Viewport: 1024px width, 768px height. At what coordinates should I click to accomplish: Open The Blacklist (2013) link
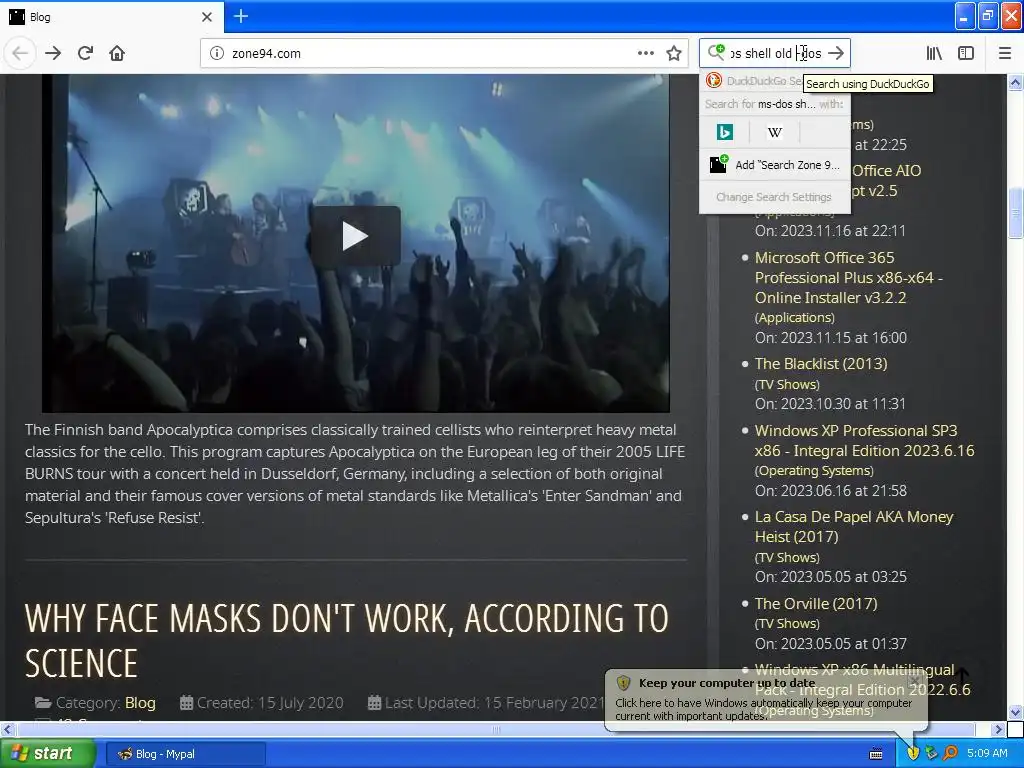pos(821,364)
